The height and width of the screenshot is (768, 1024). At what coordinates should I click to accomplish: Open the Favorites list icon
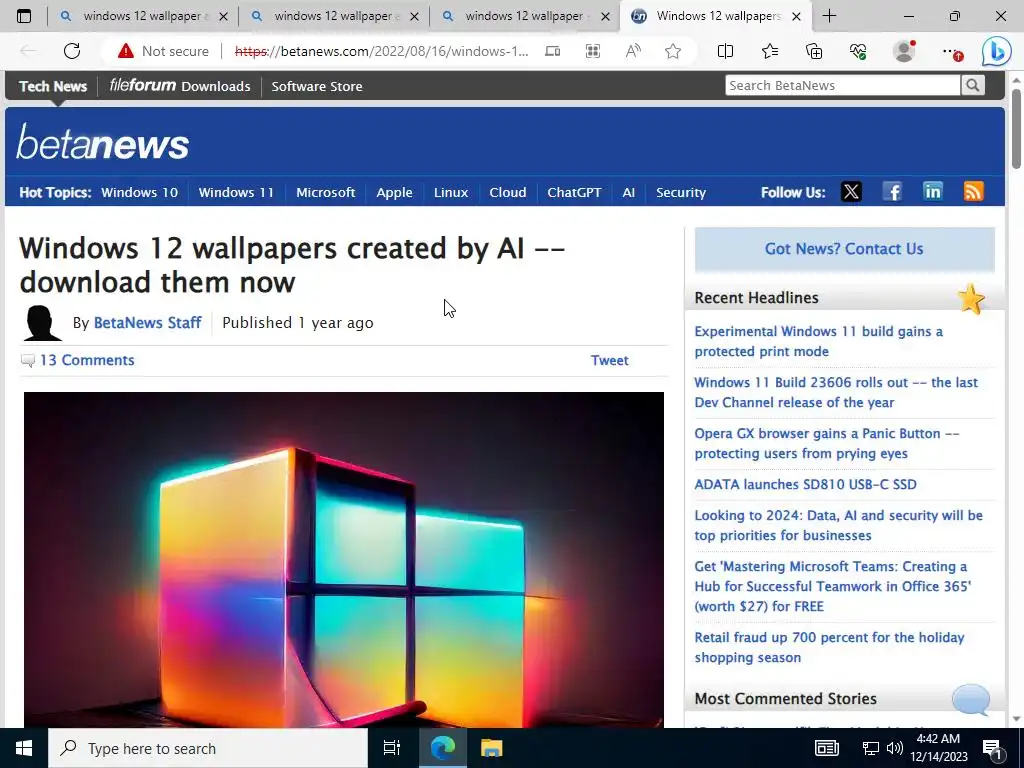[770, 51]
